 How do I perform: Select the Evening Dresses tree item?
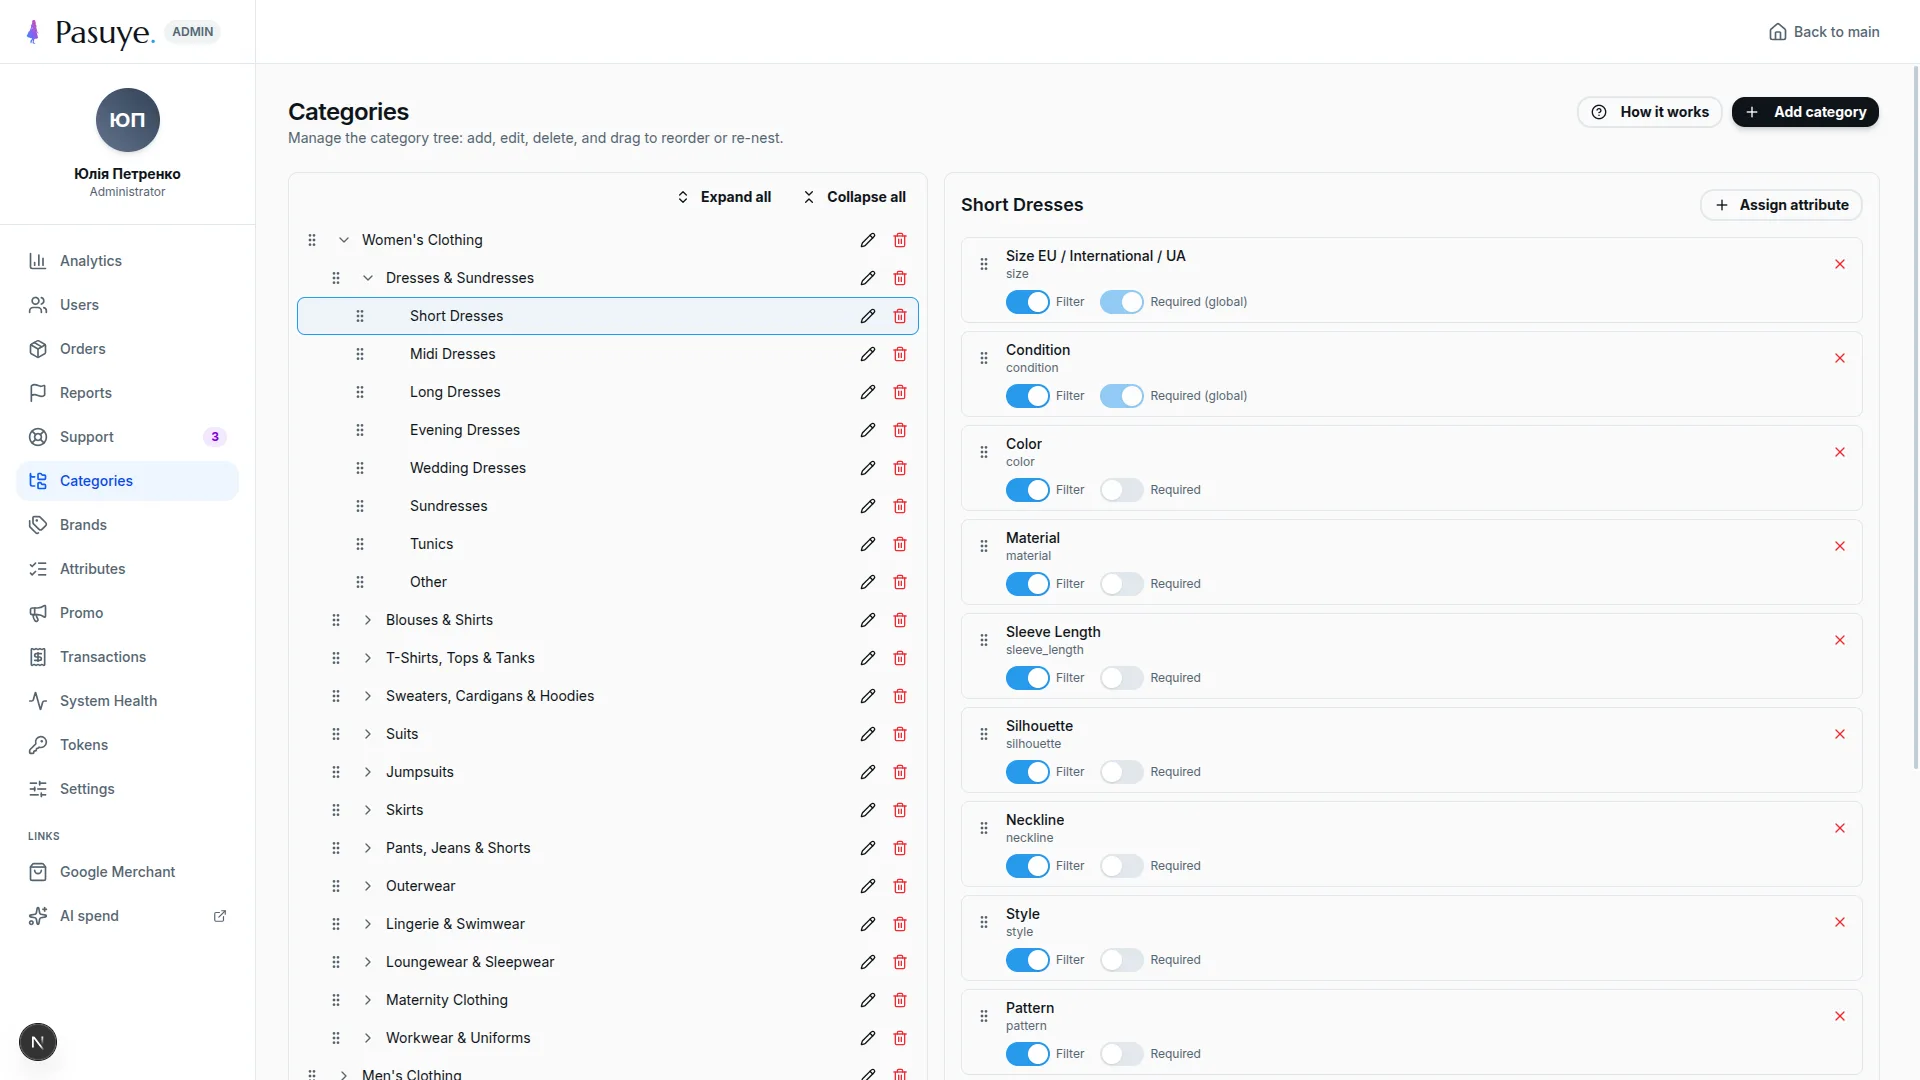click(x=608, y=430)
